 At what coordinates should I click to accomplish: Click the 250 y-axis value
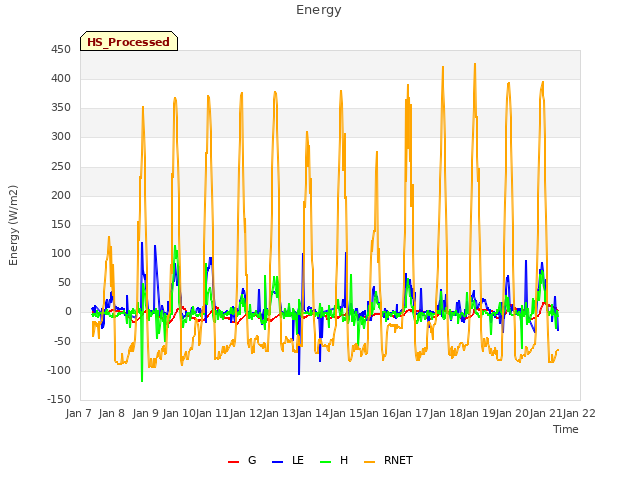click(x=61, y=167)
